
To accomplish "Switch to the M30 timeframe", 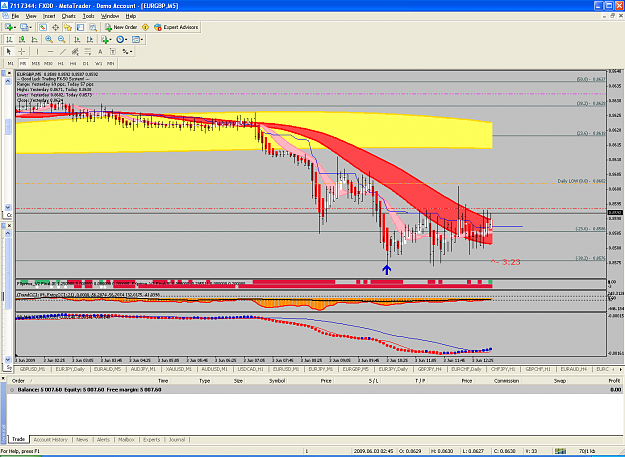I will 48,63.
